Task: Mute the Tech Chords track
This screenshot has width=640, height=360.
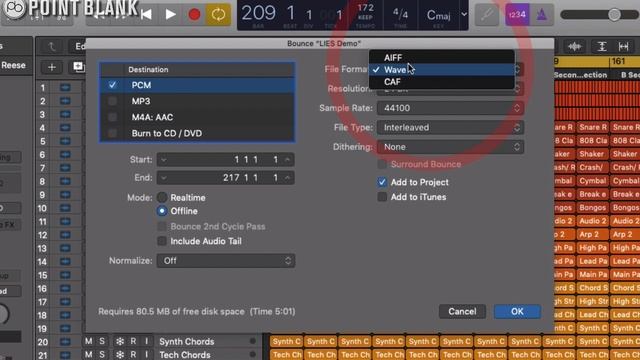Action: 89,355
